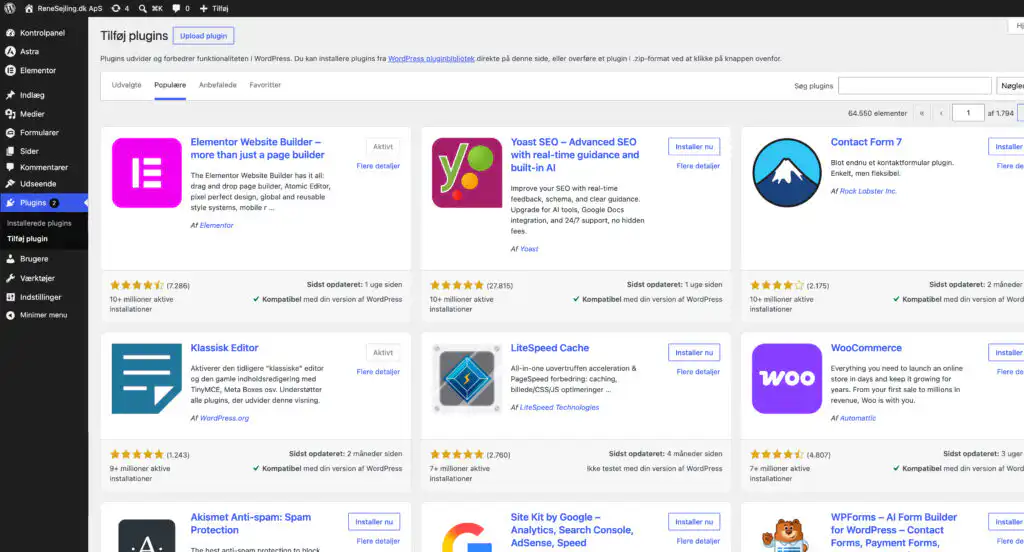The width and height of the screenshot is (1024, 552).
Task: View Flere detaljer for Elementor
Action: tap(378, 166)
